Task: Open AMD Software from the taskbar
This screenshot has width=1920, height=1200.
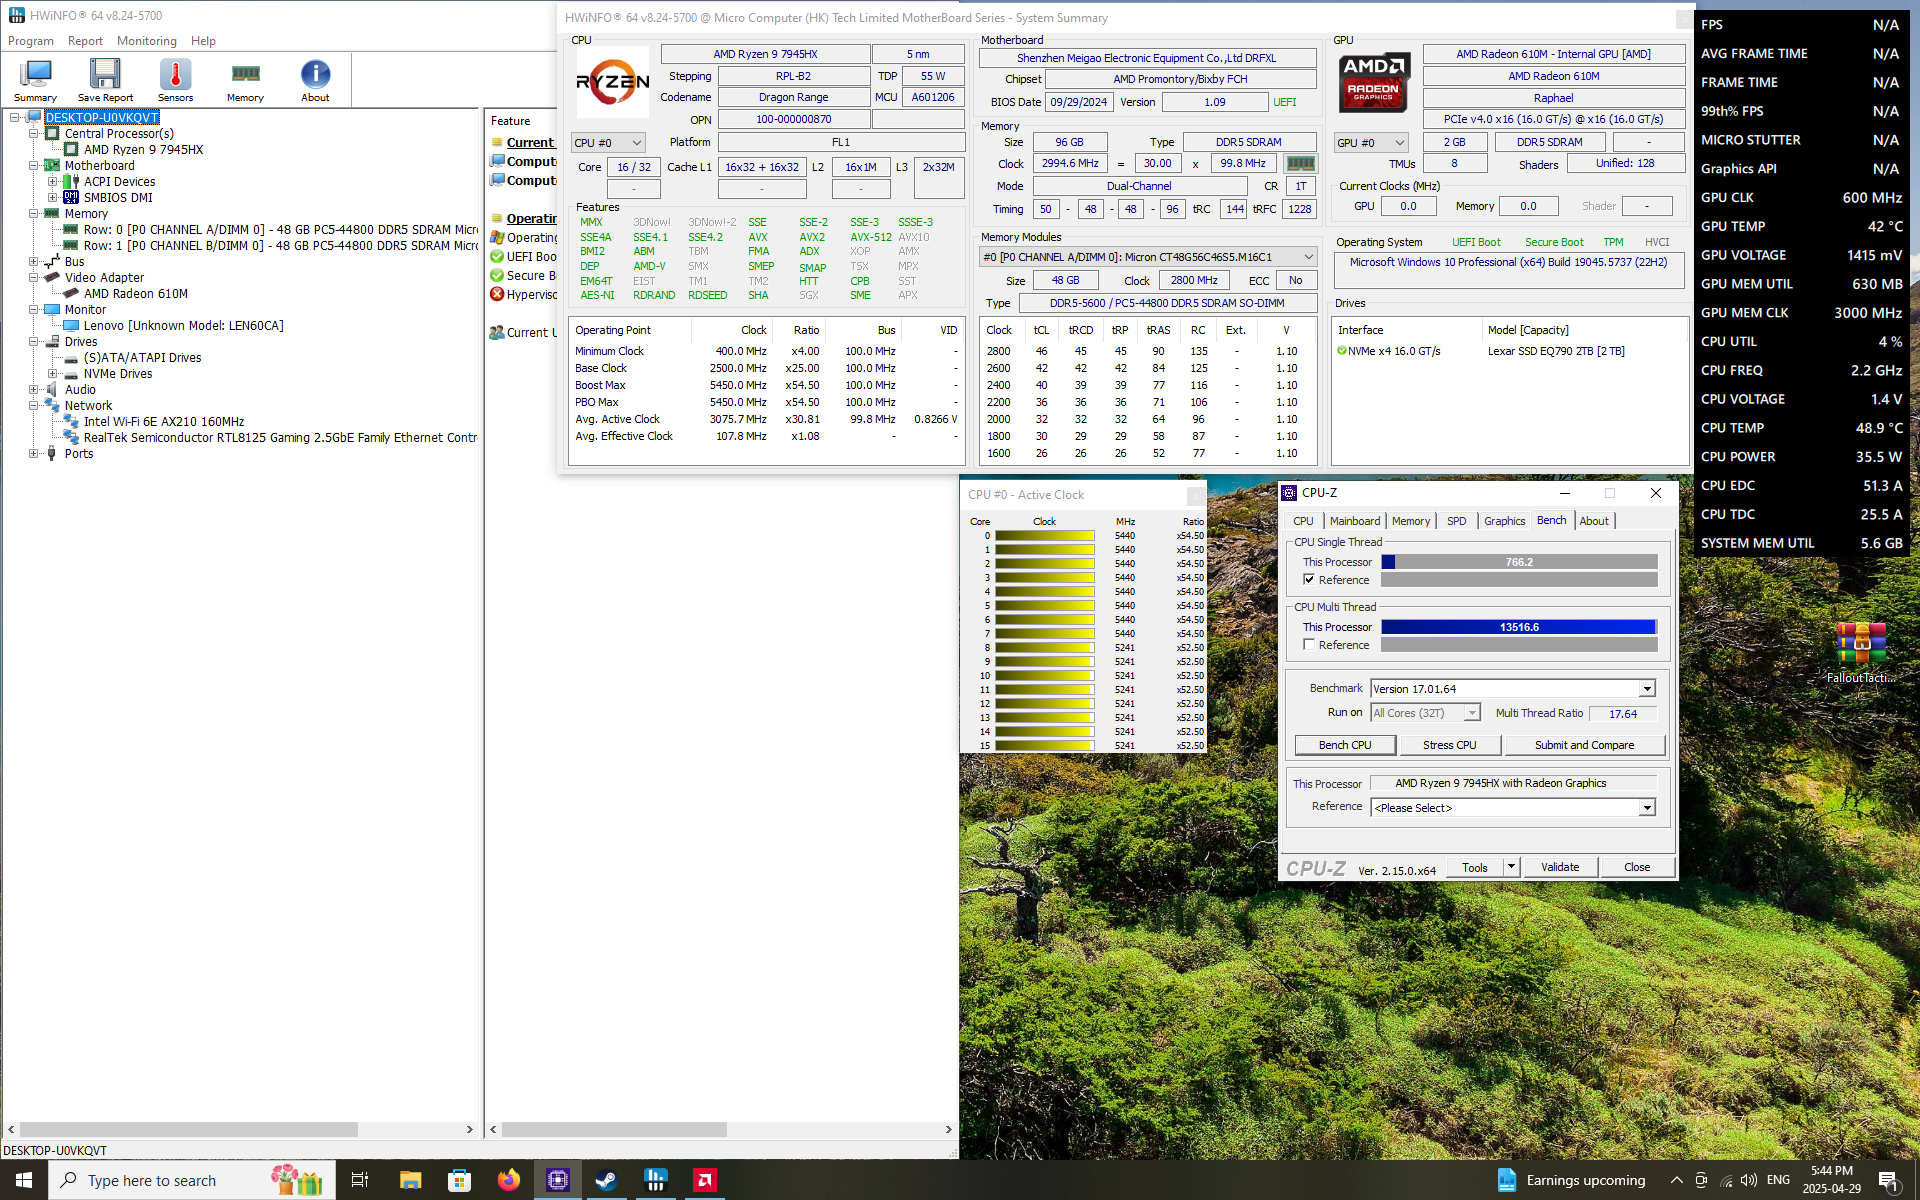Action: (704, 1180)
